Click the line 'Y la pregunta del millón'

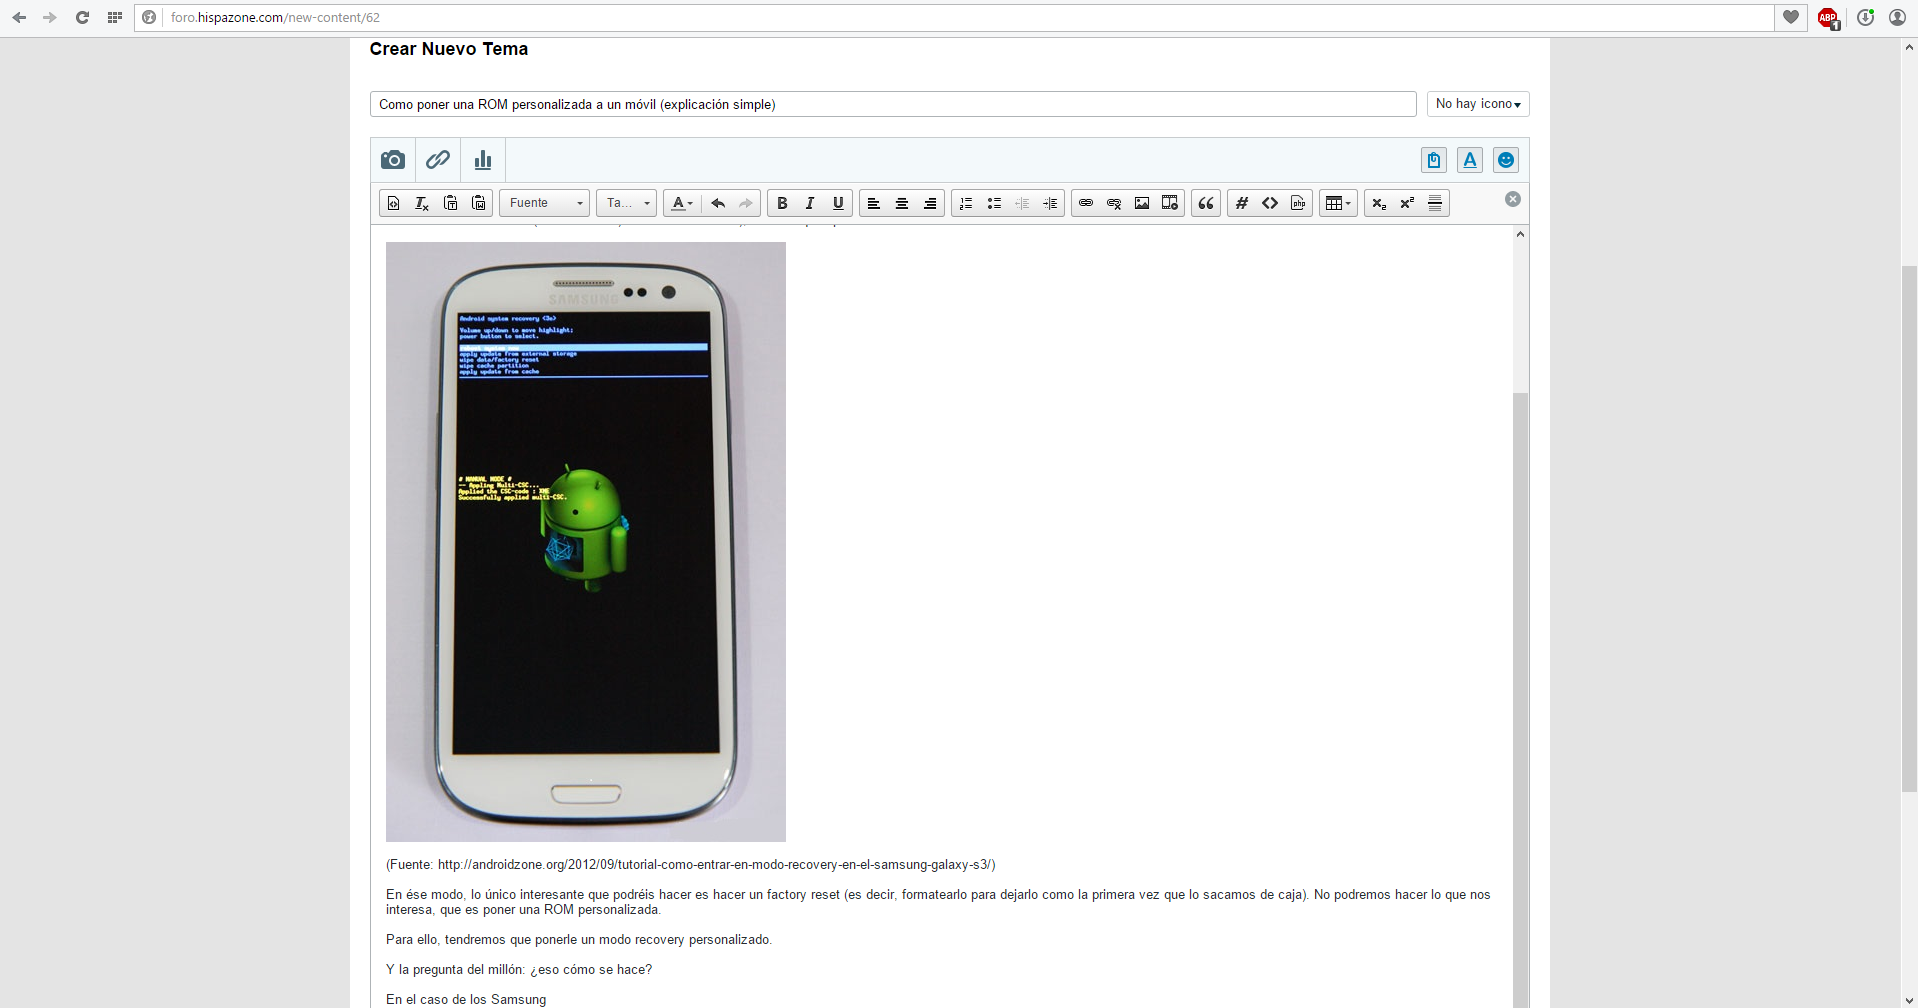point(519,969)
